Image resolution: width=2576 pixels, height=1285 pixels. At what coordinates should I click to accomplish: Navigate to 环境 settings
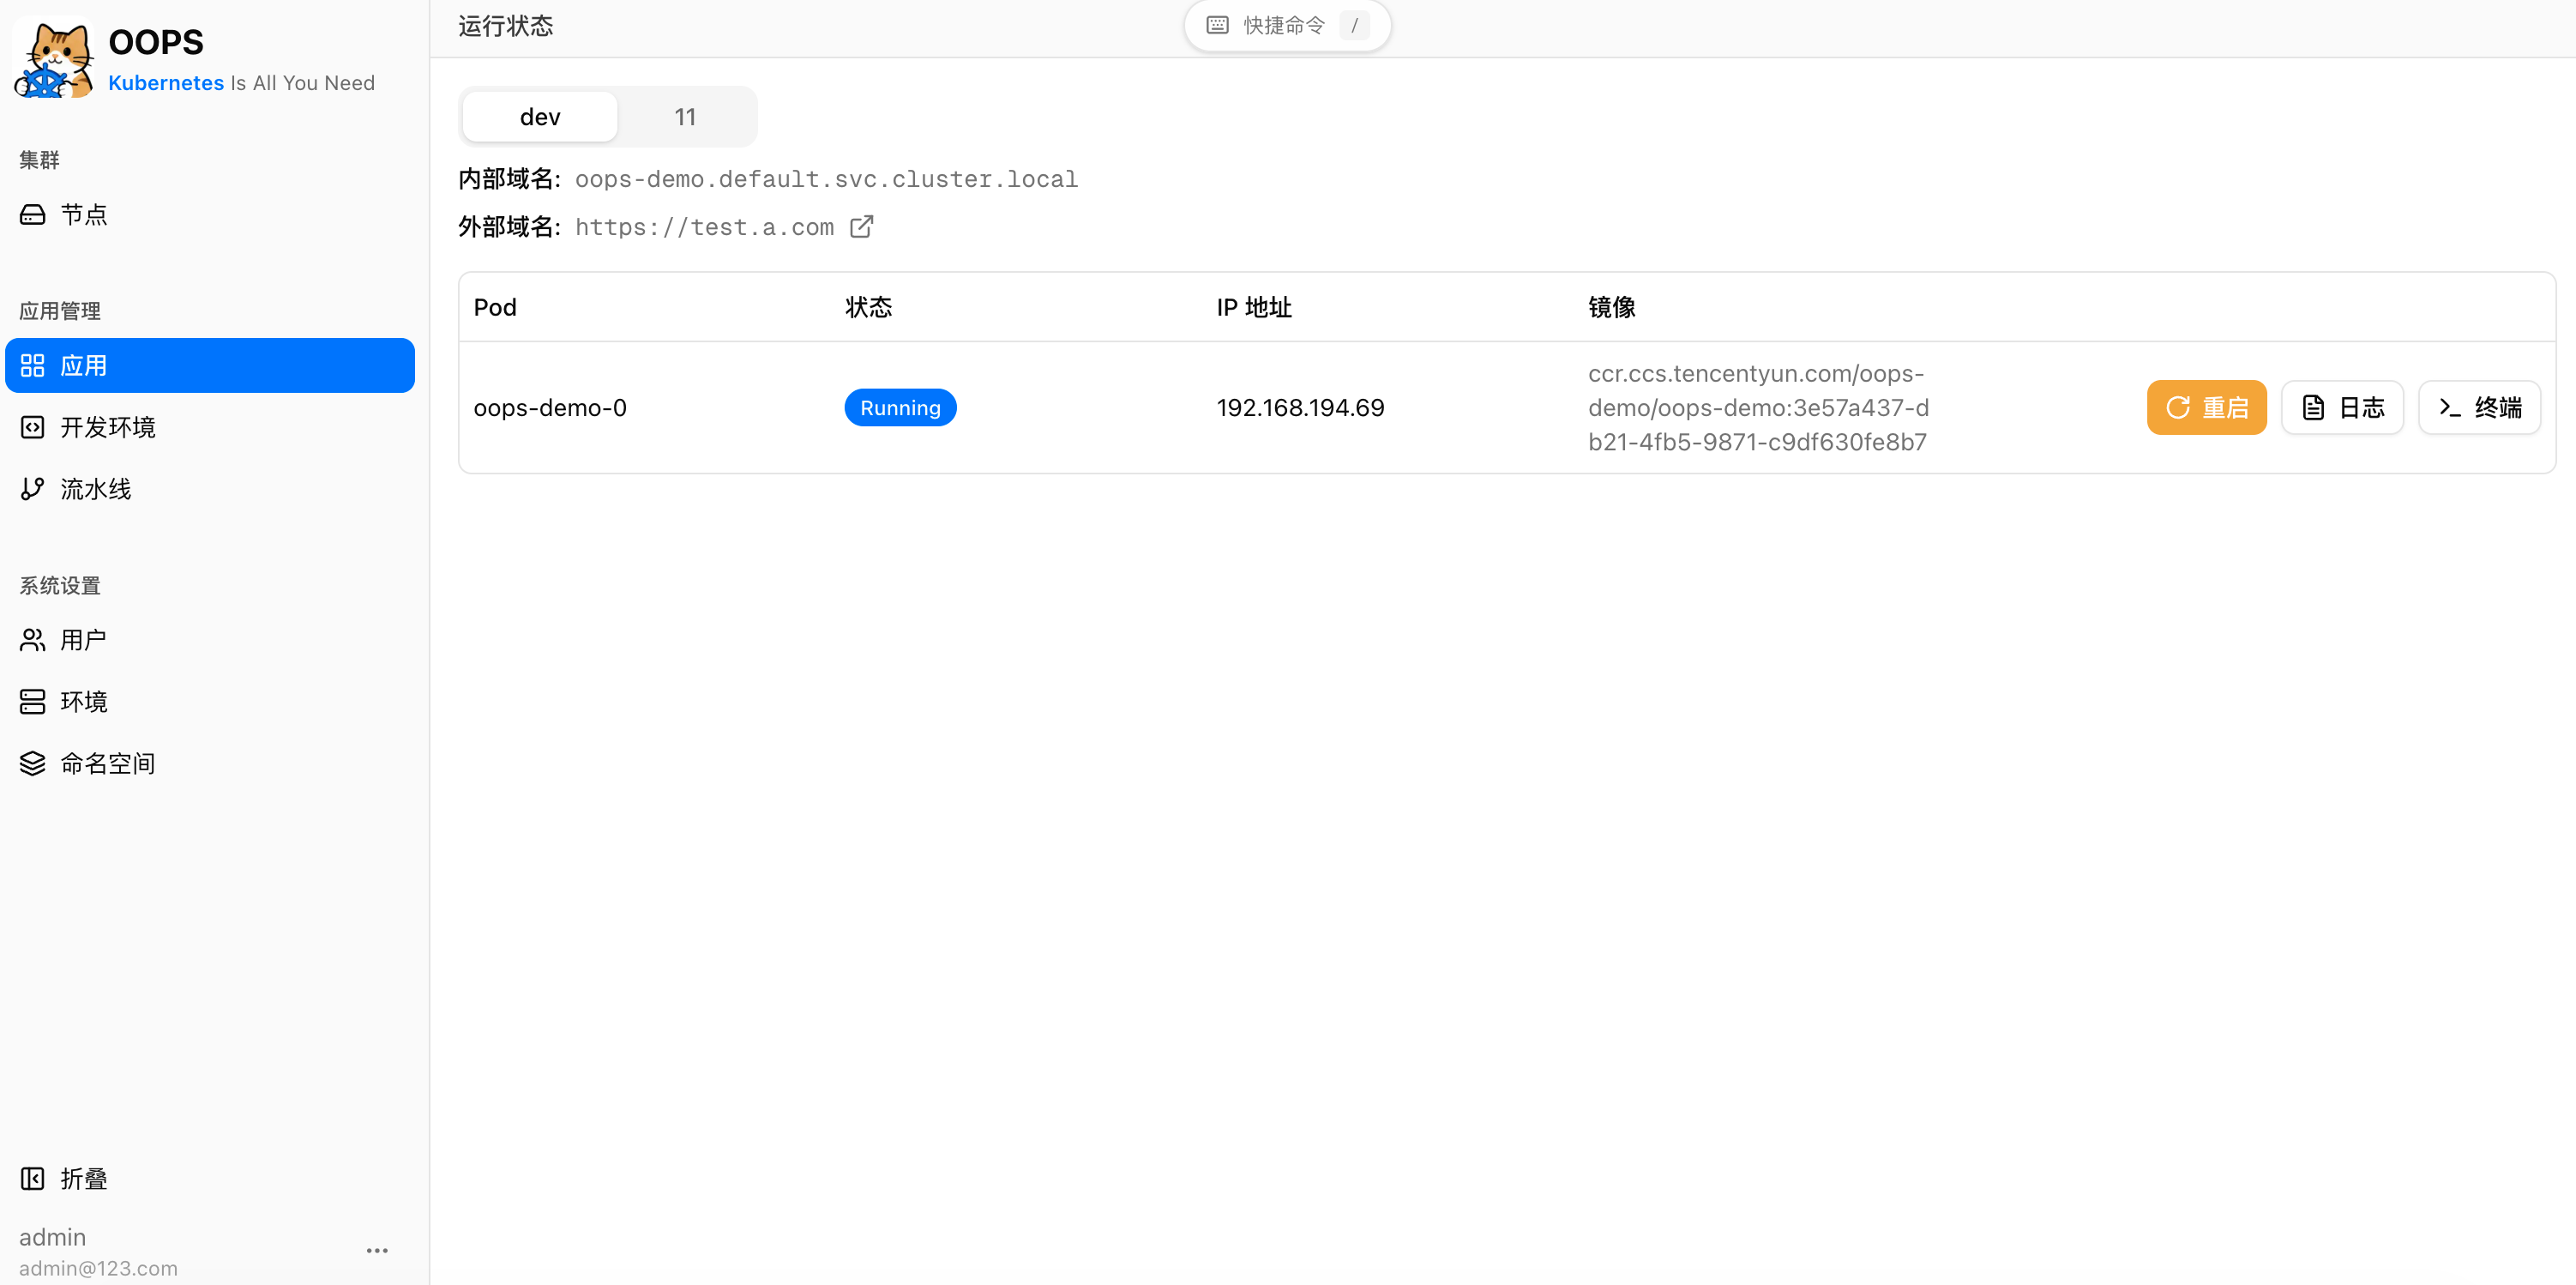pyautogui.click(x=210, y=702)
